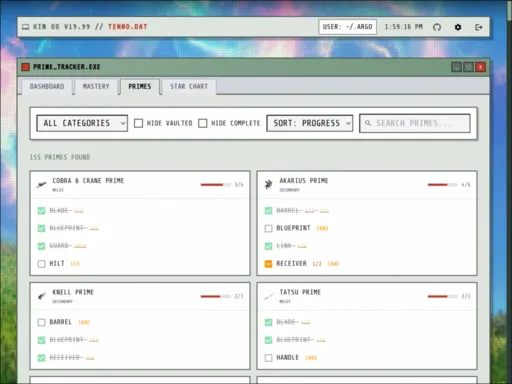Check Tatsu Prime Handle
This screenshot has width=512, height=384.
tap(268, 358)
